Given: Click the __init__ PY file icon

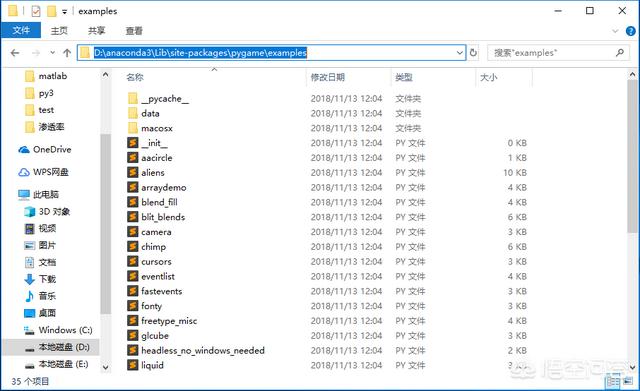Looking at the screenshot, I should click(x=133, y=143).
